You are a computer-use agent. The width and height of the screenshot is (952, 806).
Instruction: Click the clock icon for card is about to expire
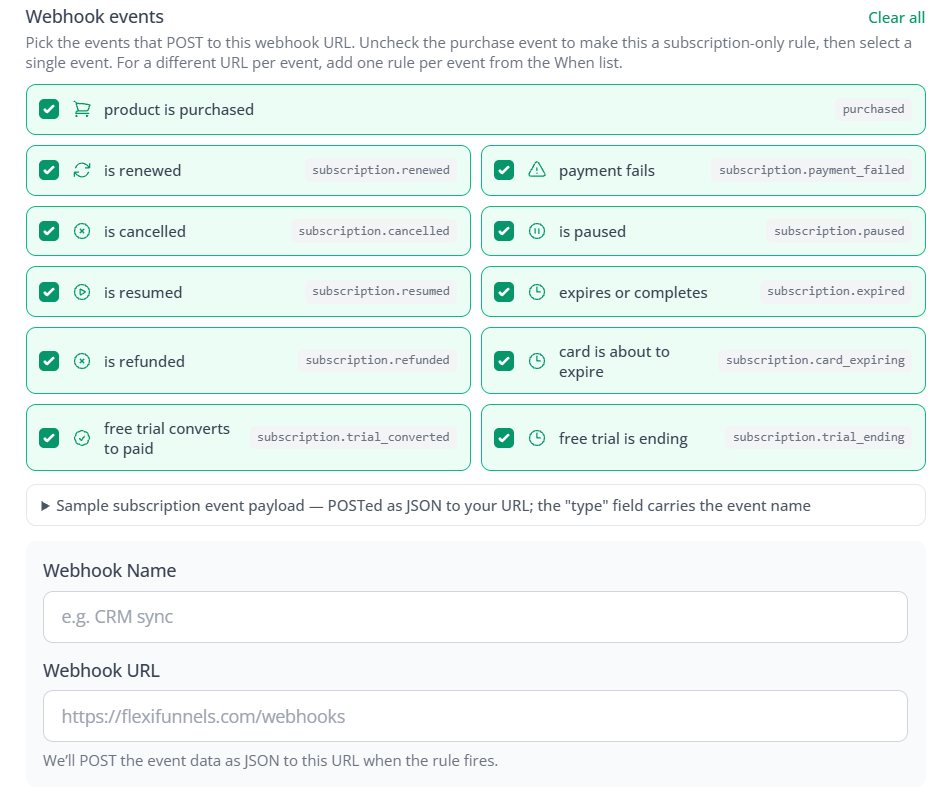coord(537,361)
